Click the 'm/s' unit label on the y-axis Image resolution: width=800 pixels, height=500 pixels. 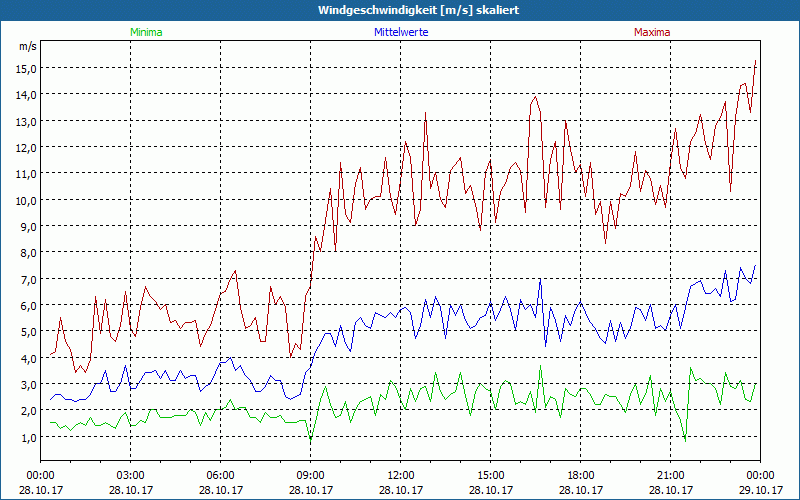tap(28, 46)
